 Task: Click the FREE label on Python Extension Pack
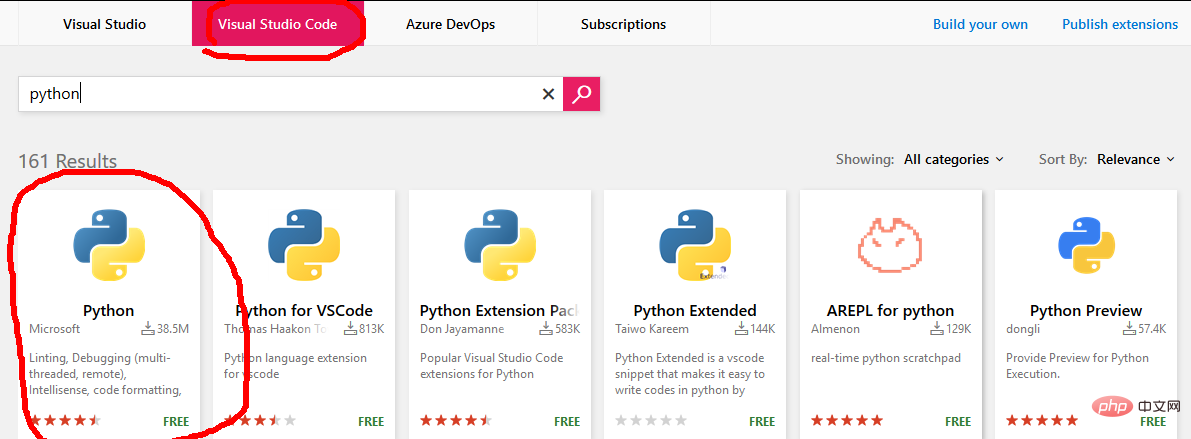[567, 422]
